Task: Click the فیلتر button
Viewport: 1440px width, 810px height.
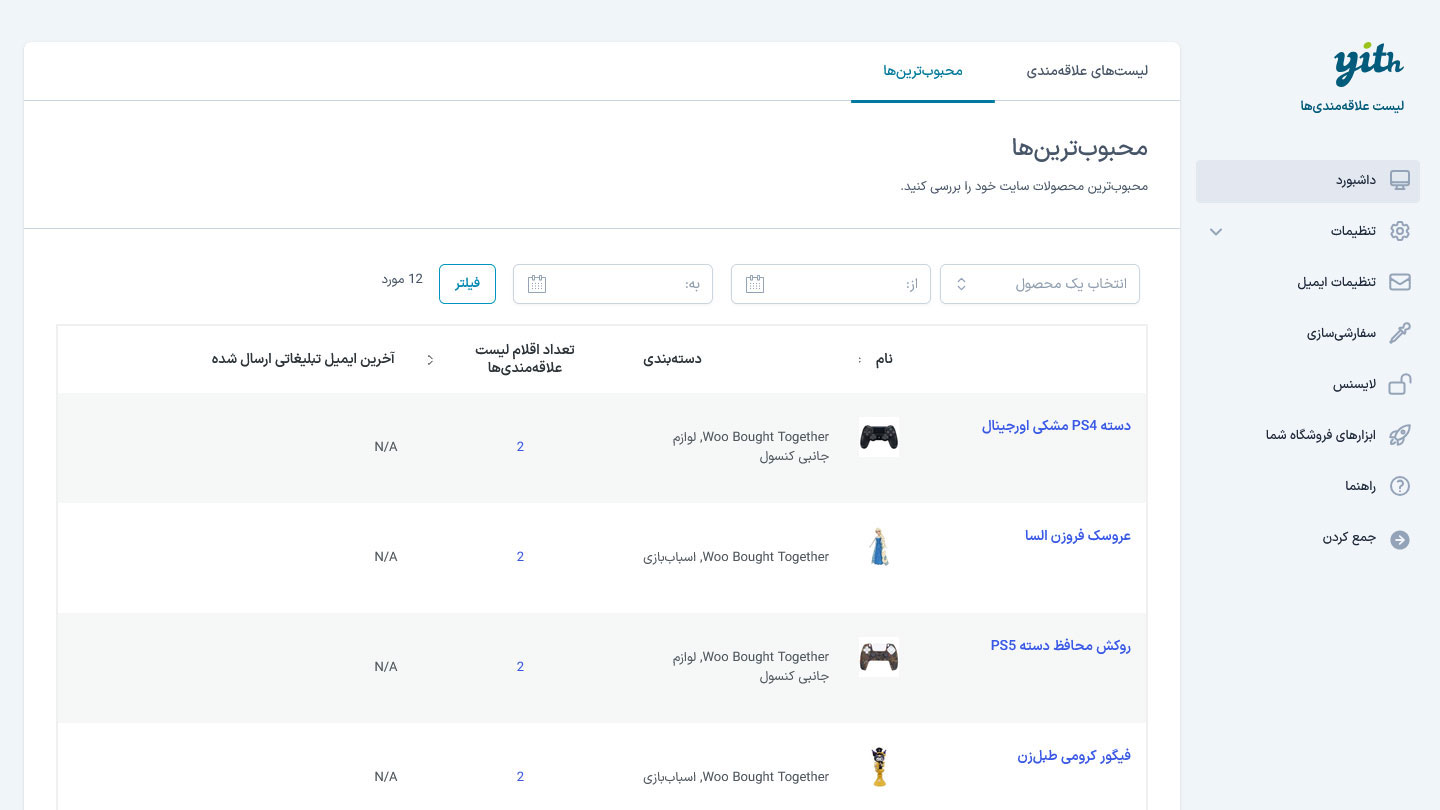Action: tap(467, 284)
